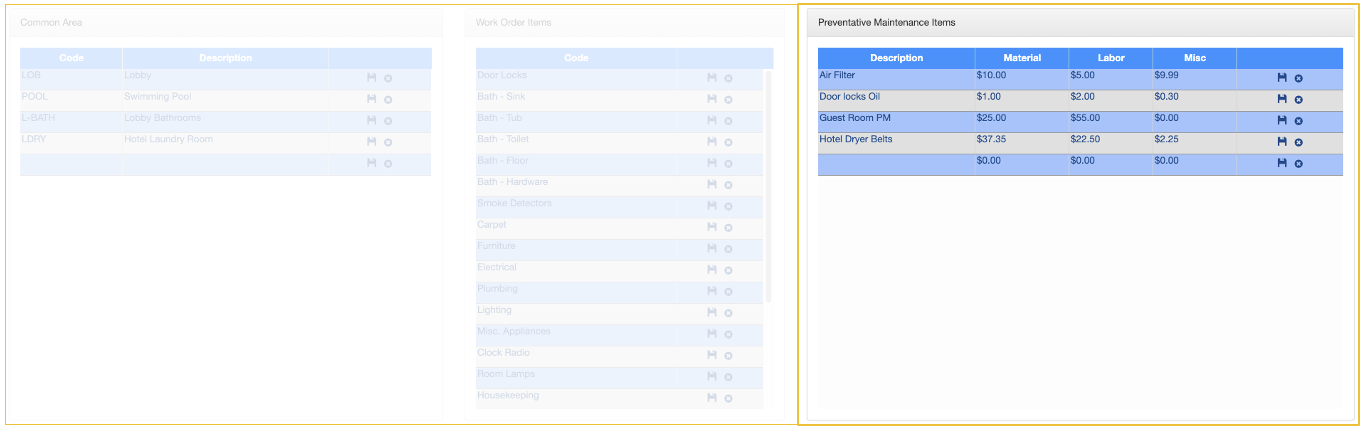
Task: Click the Material column header
Action: [1021, 58]
